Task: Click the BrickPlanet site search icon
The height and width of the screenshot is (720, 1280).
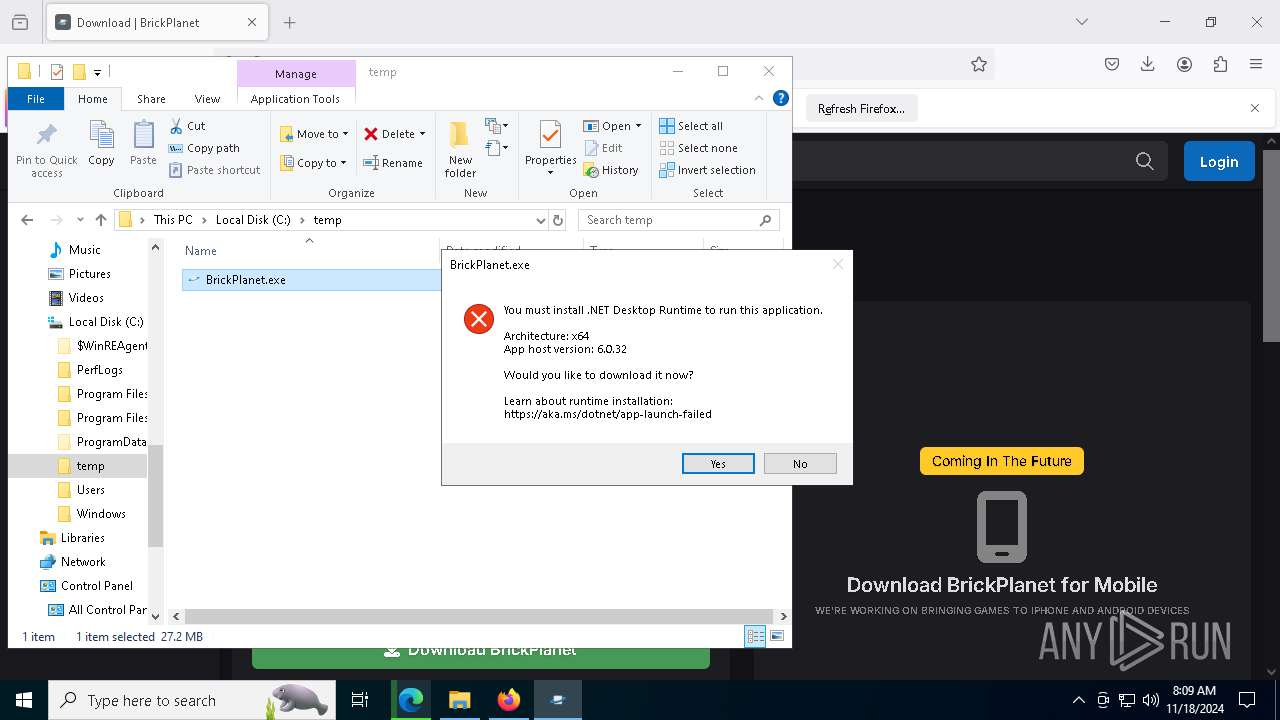Action: pyautogui.click(x=1145, y=161)
